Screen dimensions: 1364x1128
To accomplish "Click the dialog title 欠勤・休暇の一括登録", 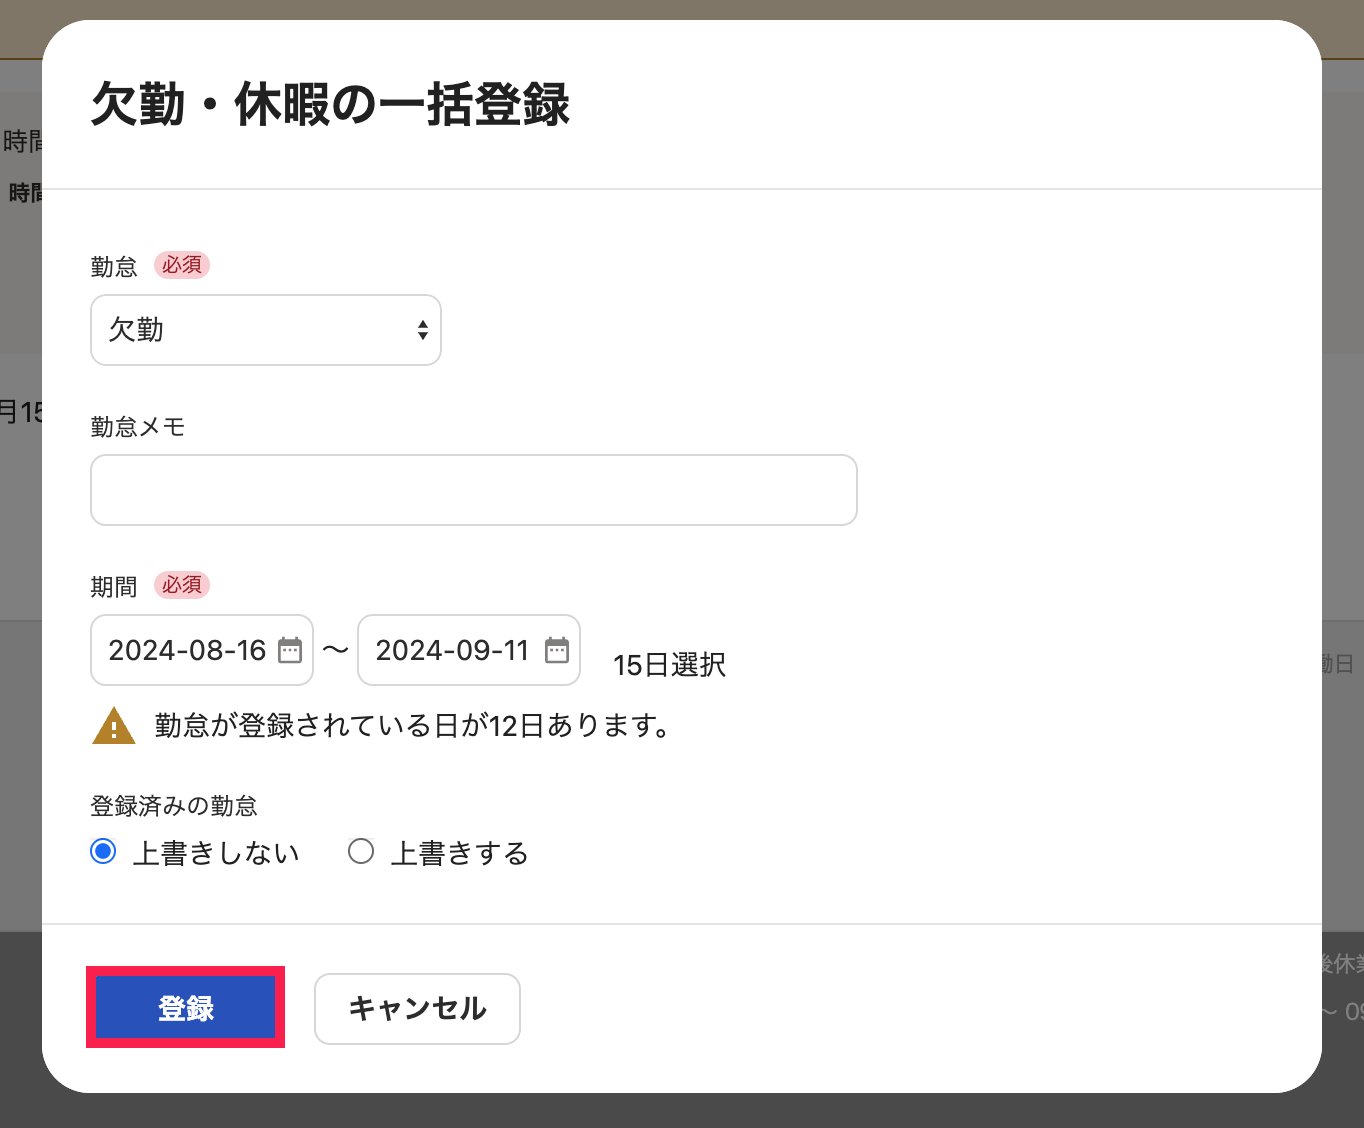I will pos(330,104).
